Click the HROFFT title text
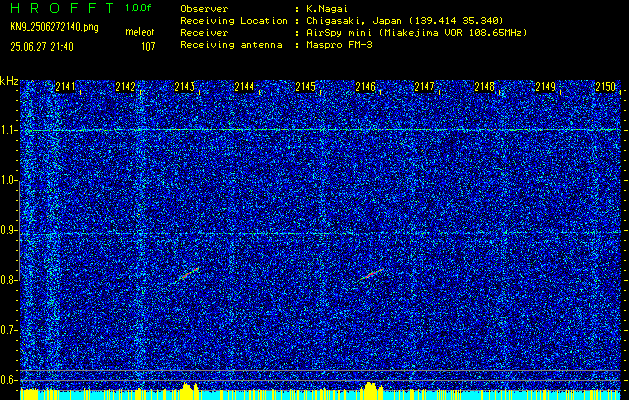629x400 pixels. [62, 8]
